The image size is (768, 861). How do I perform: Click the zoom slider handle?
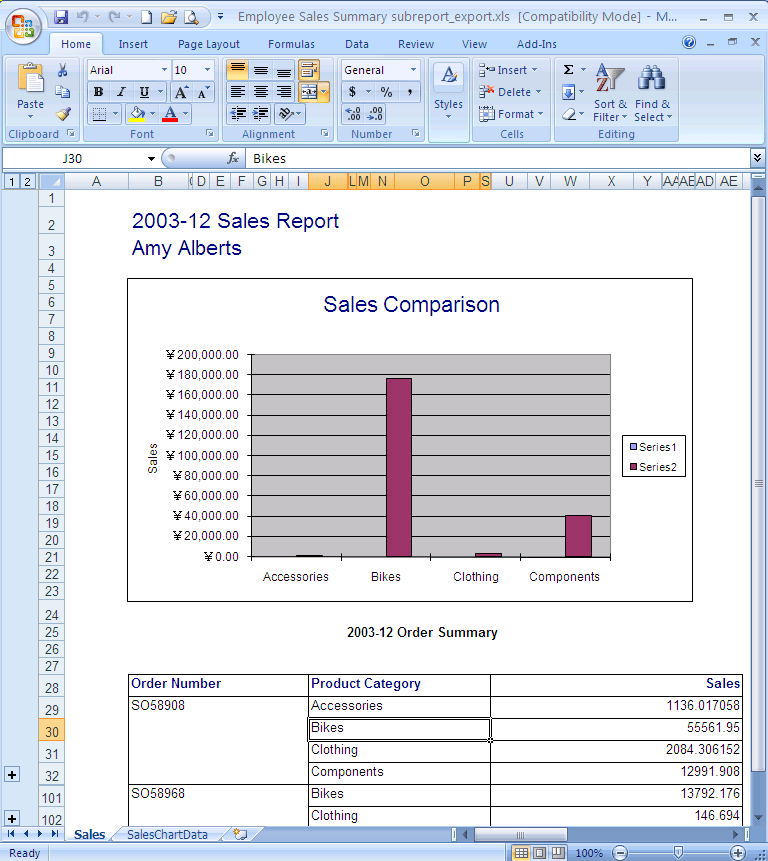click(679, 853)
